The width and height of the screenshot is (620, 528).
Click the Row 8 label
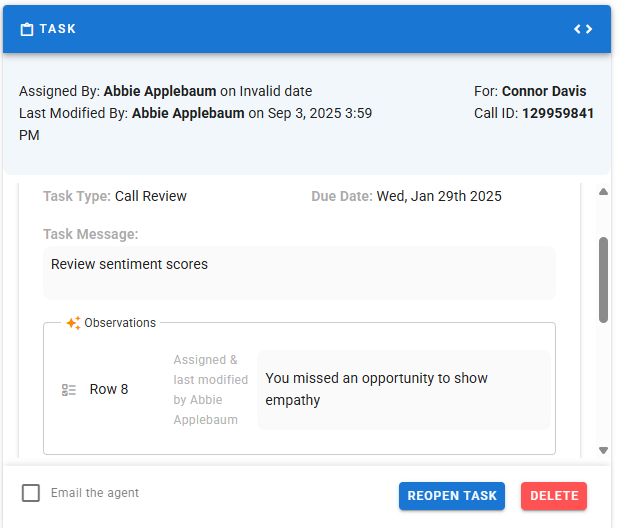109,389
